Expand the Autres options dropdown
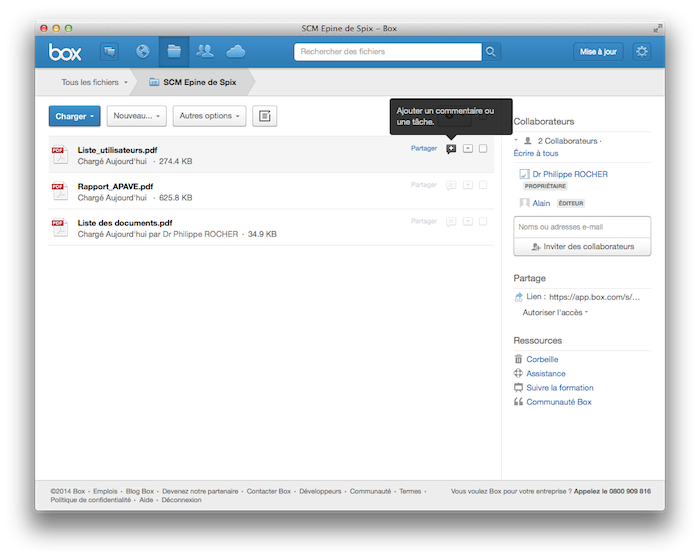Screen dimensions: 700x559 pos(209,116)
